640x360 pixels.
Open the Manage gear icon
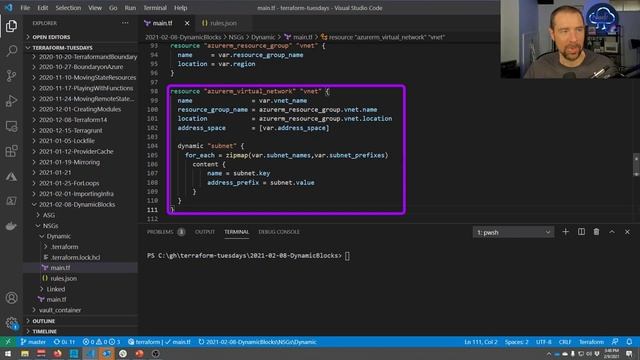(x=11, y=323)
